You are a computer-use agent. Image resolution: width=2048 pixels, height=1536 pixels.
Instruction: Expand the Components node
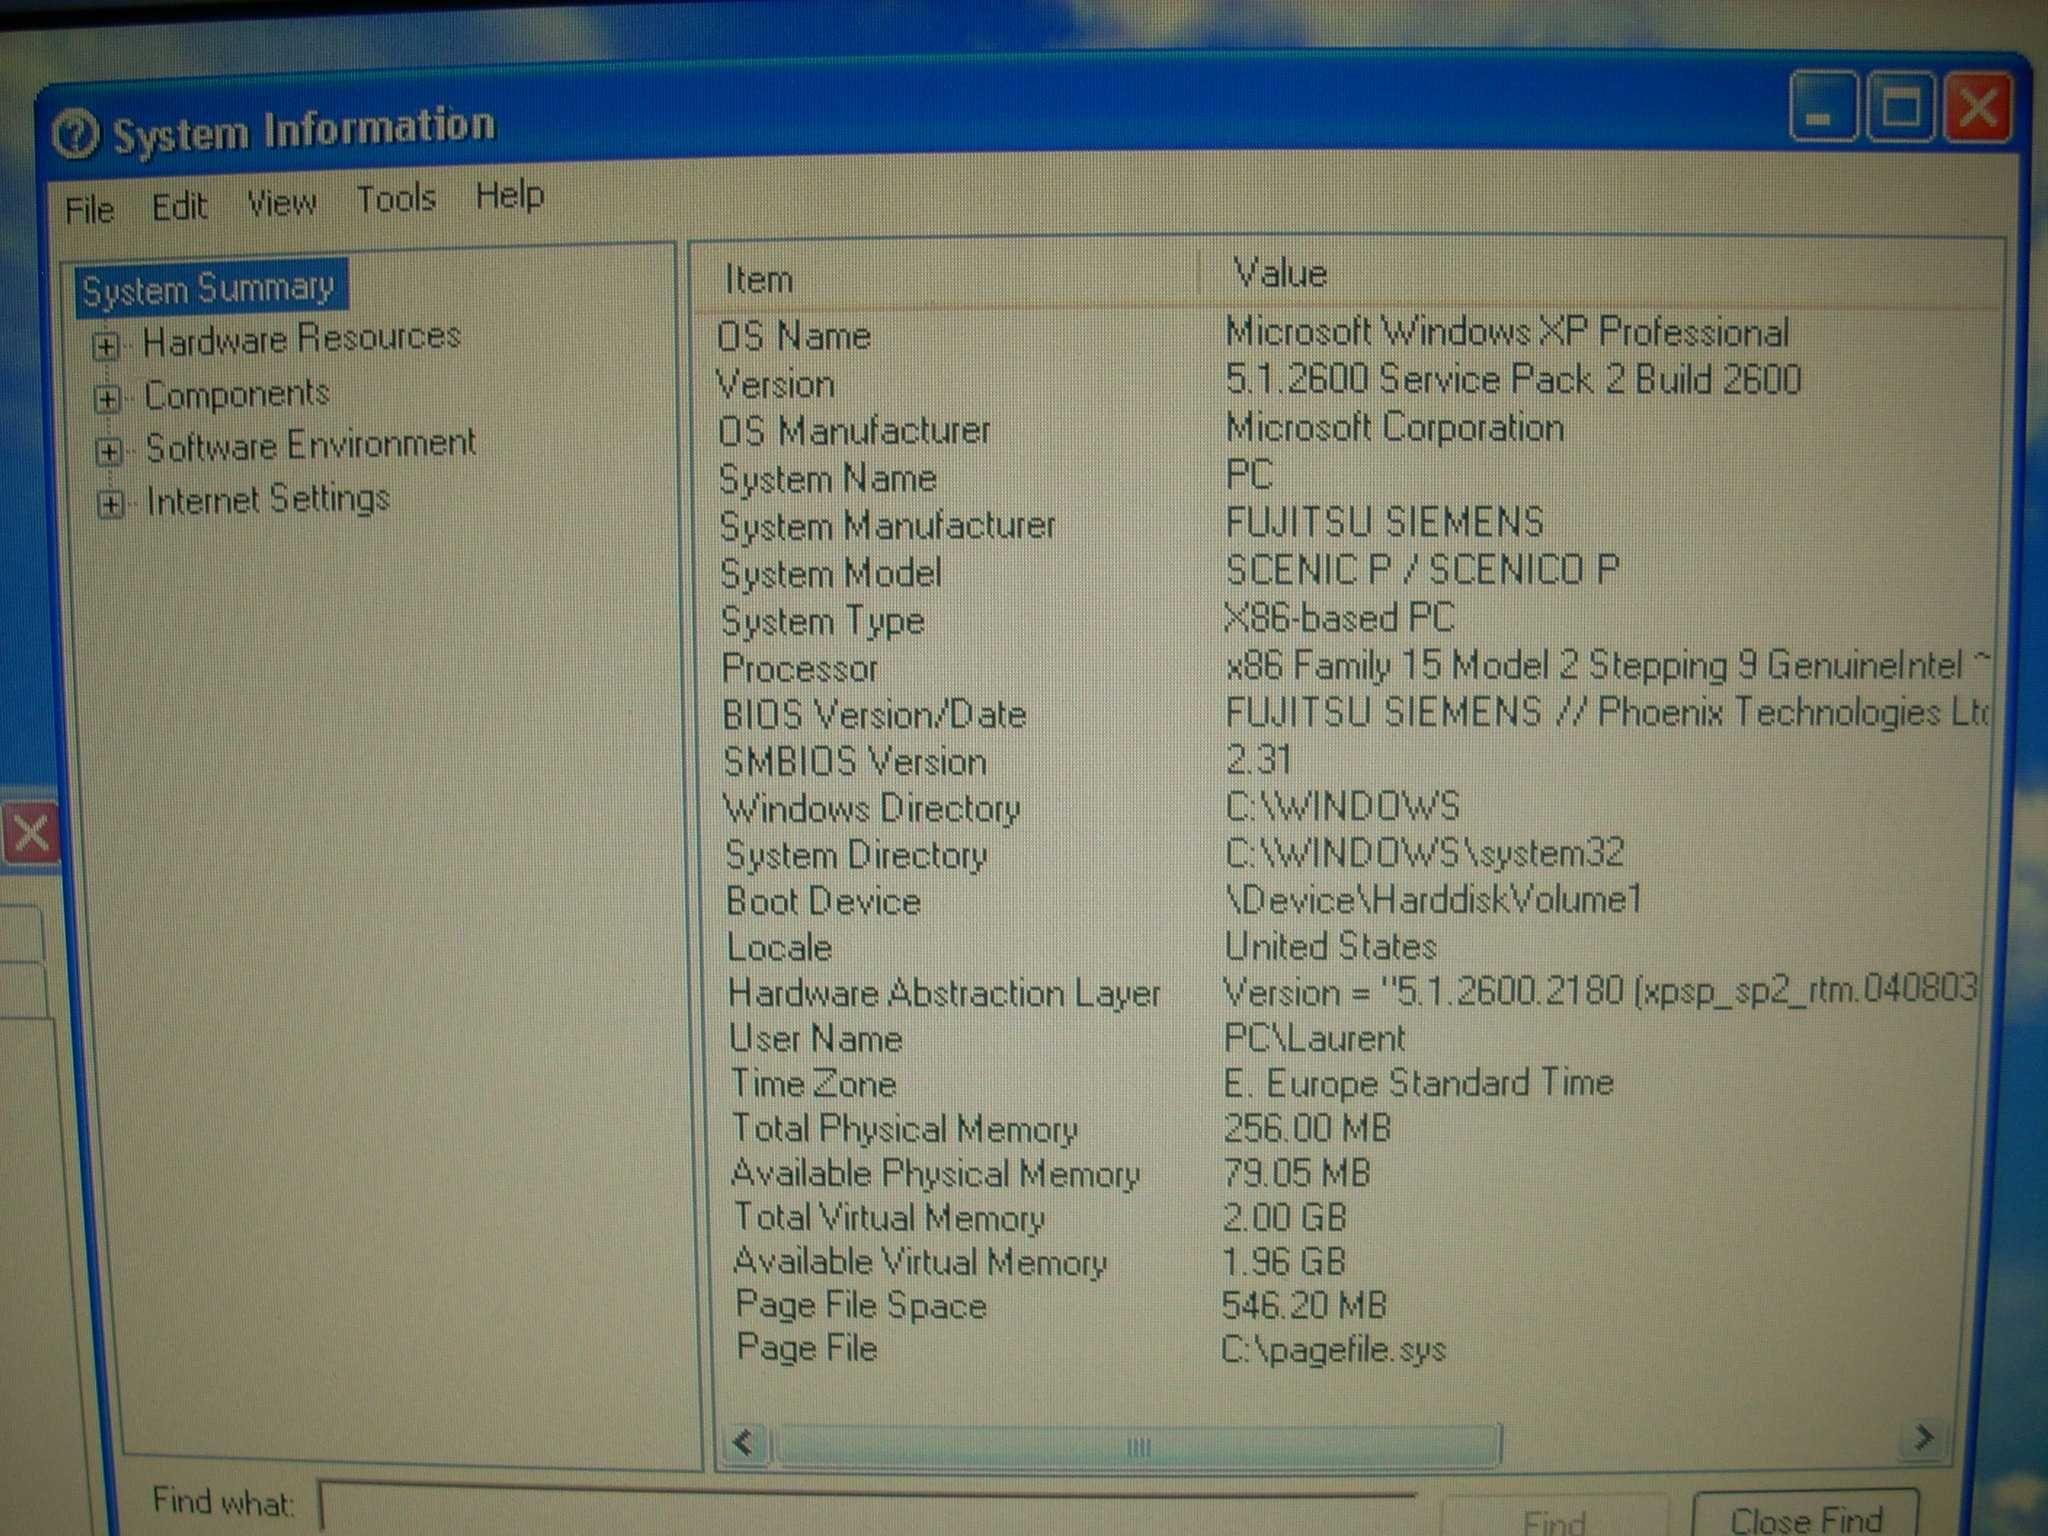(107, 399)
